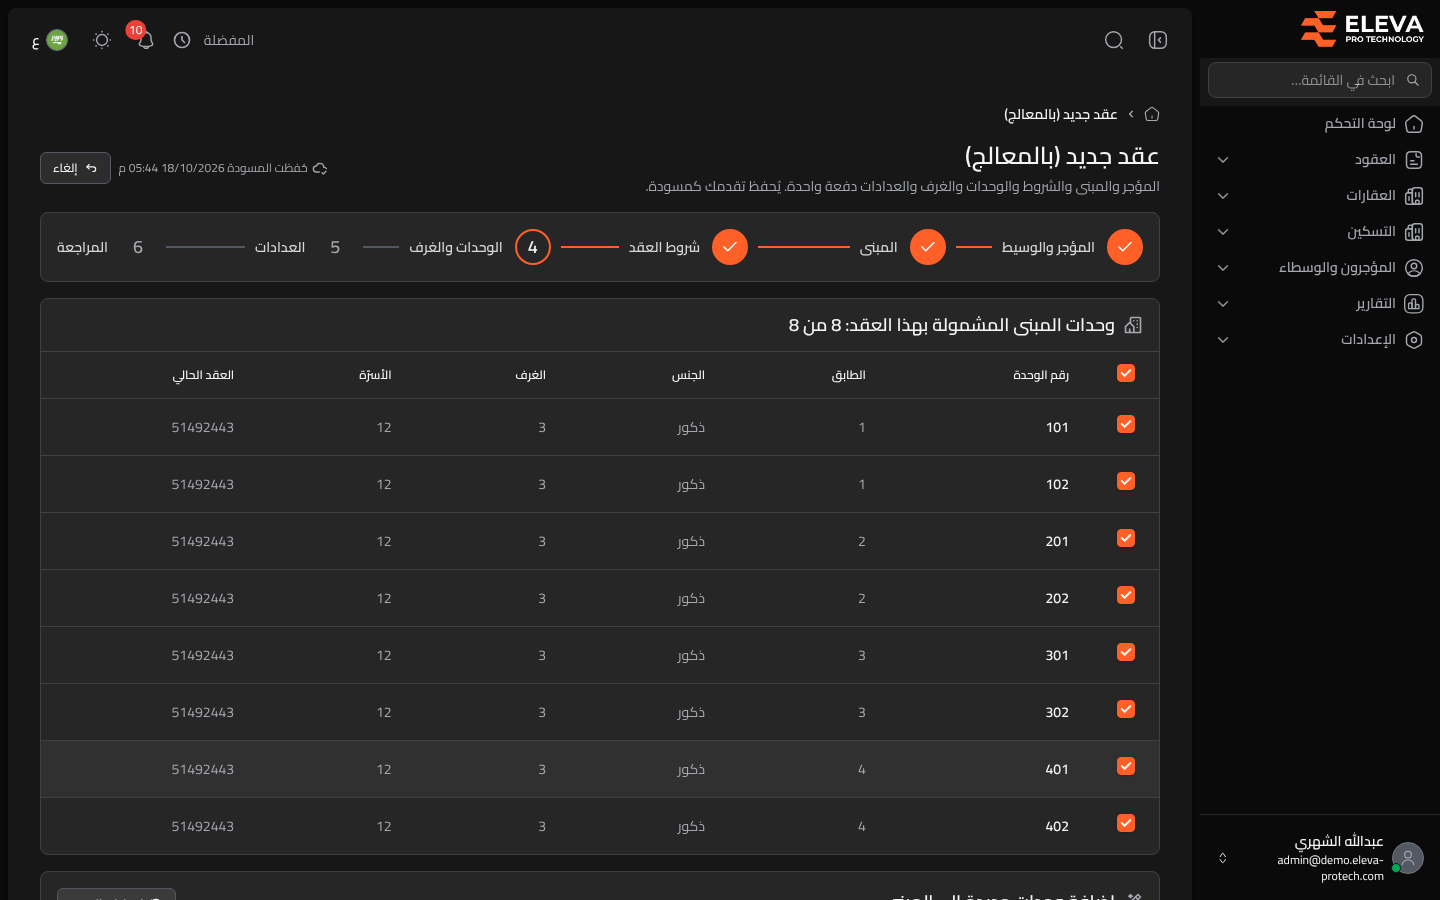Click the لوحة التحكم dashboard icon
1440x900 pixels.
pyautogui.click(x=1414, y=124)
